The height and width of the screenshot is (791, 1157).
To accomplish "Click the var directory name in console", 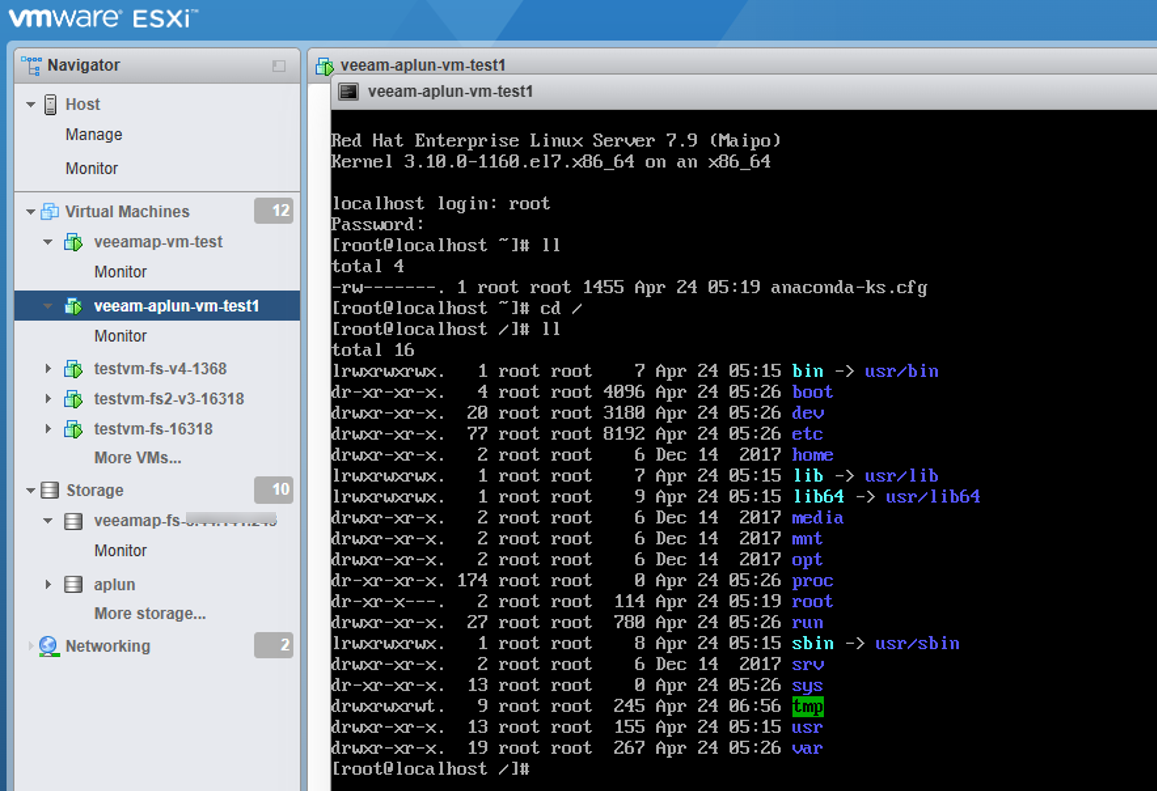I will (x=807, y=748).
